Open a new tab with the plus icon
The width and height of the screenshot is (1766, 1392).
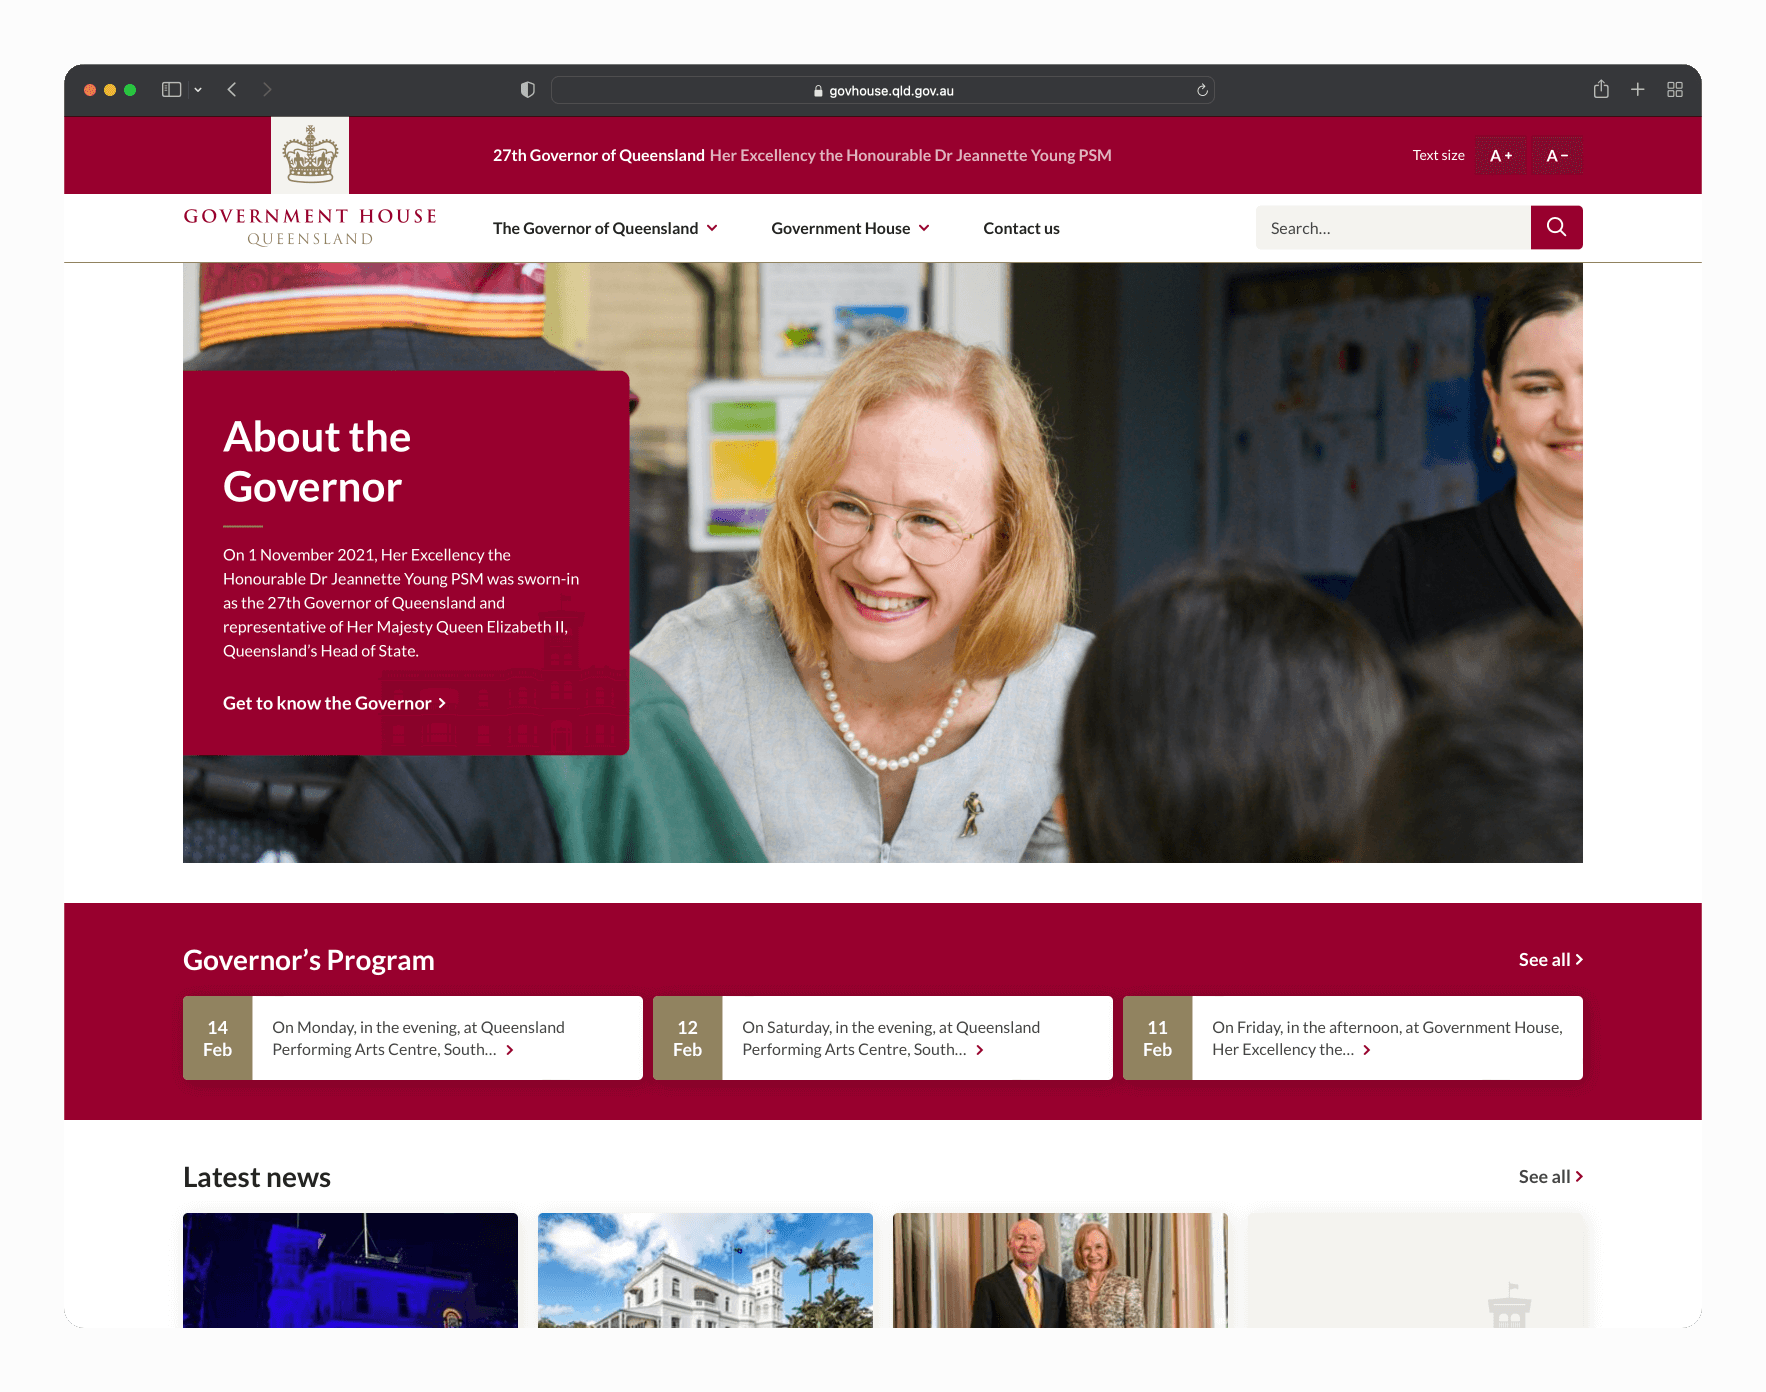(1638, 89)
